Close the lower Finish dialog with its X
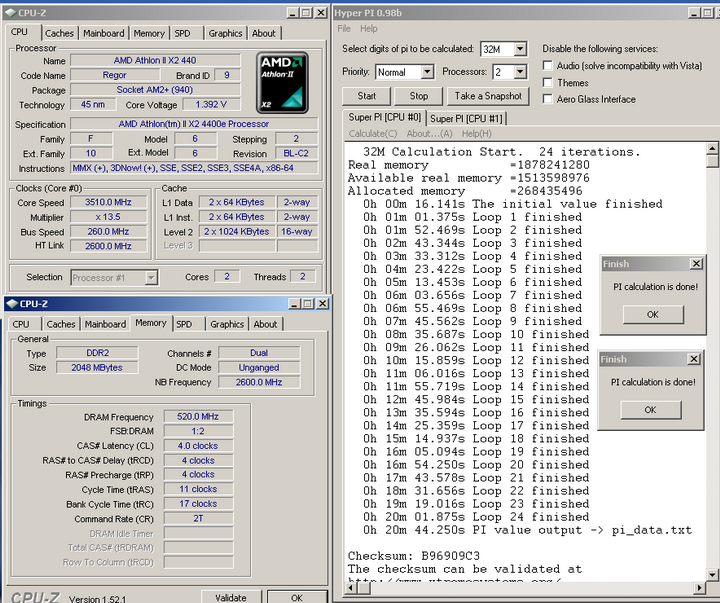The image size is (720, 603). pyautogui.click(x=696, y=359)
